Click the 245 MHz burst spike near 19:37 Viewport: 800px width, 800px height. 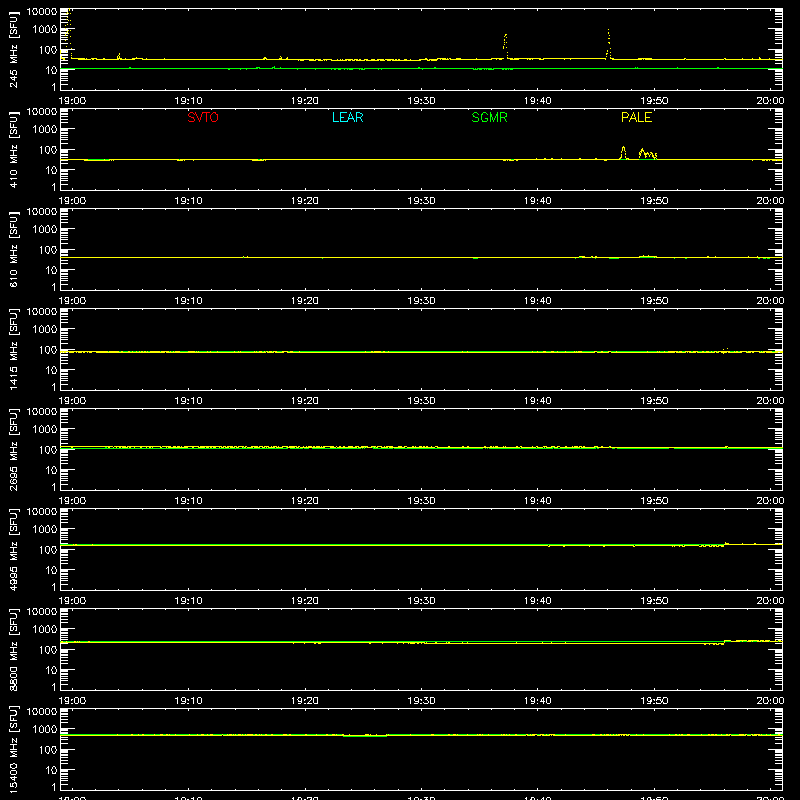pos(505,46)
